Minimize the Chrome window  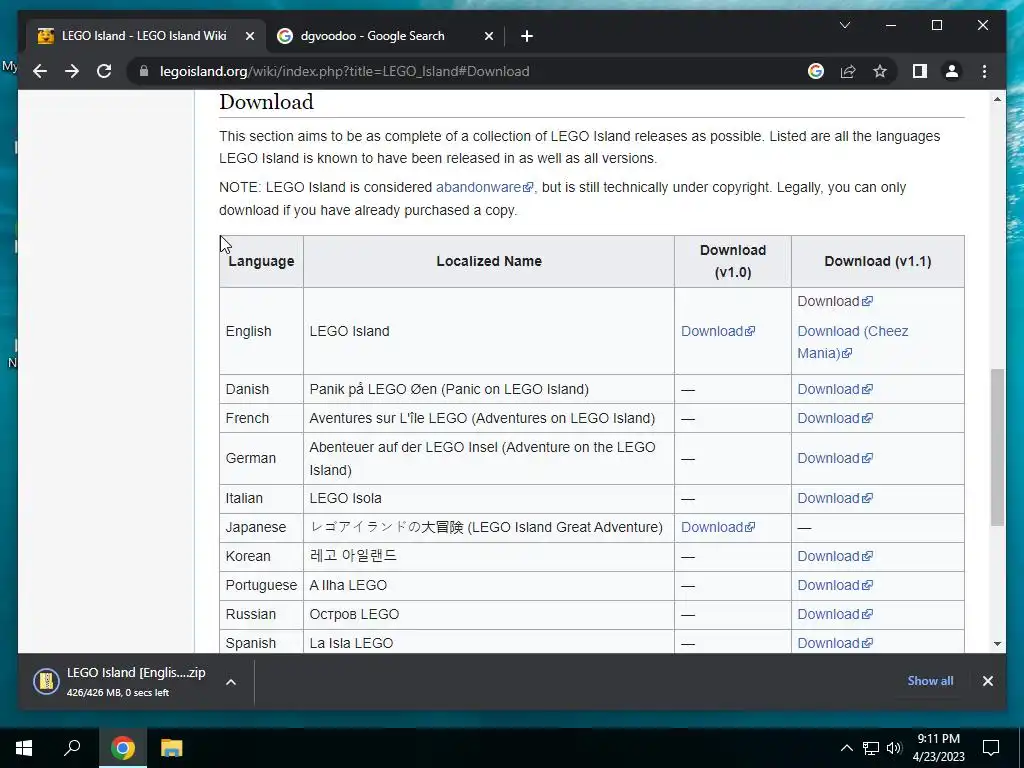point(891,25)
